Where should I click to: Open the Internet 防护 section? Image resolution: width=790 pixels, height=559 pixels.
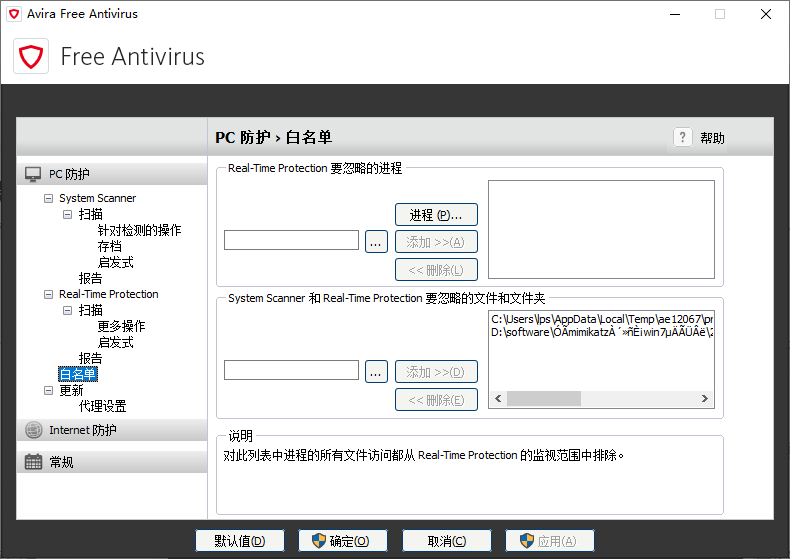pos(112,430)
